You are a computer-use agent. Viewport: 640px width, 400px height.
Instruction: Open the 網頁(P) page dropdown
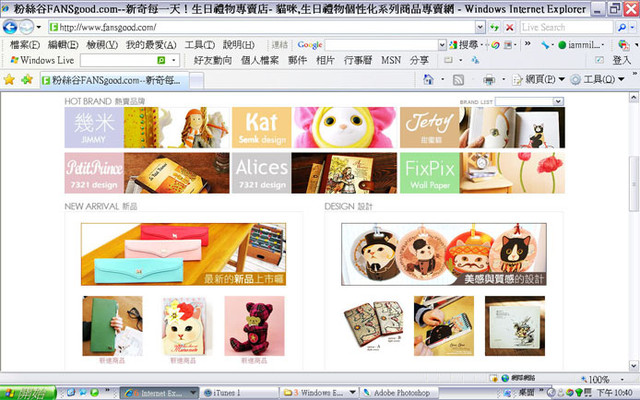coord(539,79)
